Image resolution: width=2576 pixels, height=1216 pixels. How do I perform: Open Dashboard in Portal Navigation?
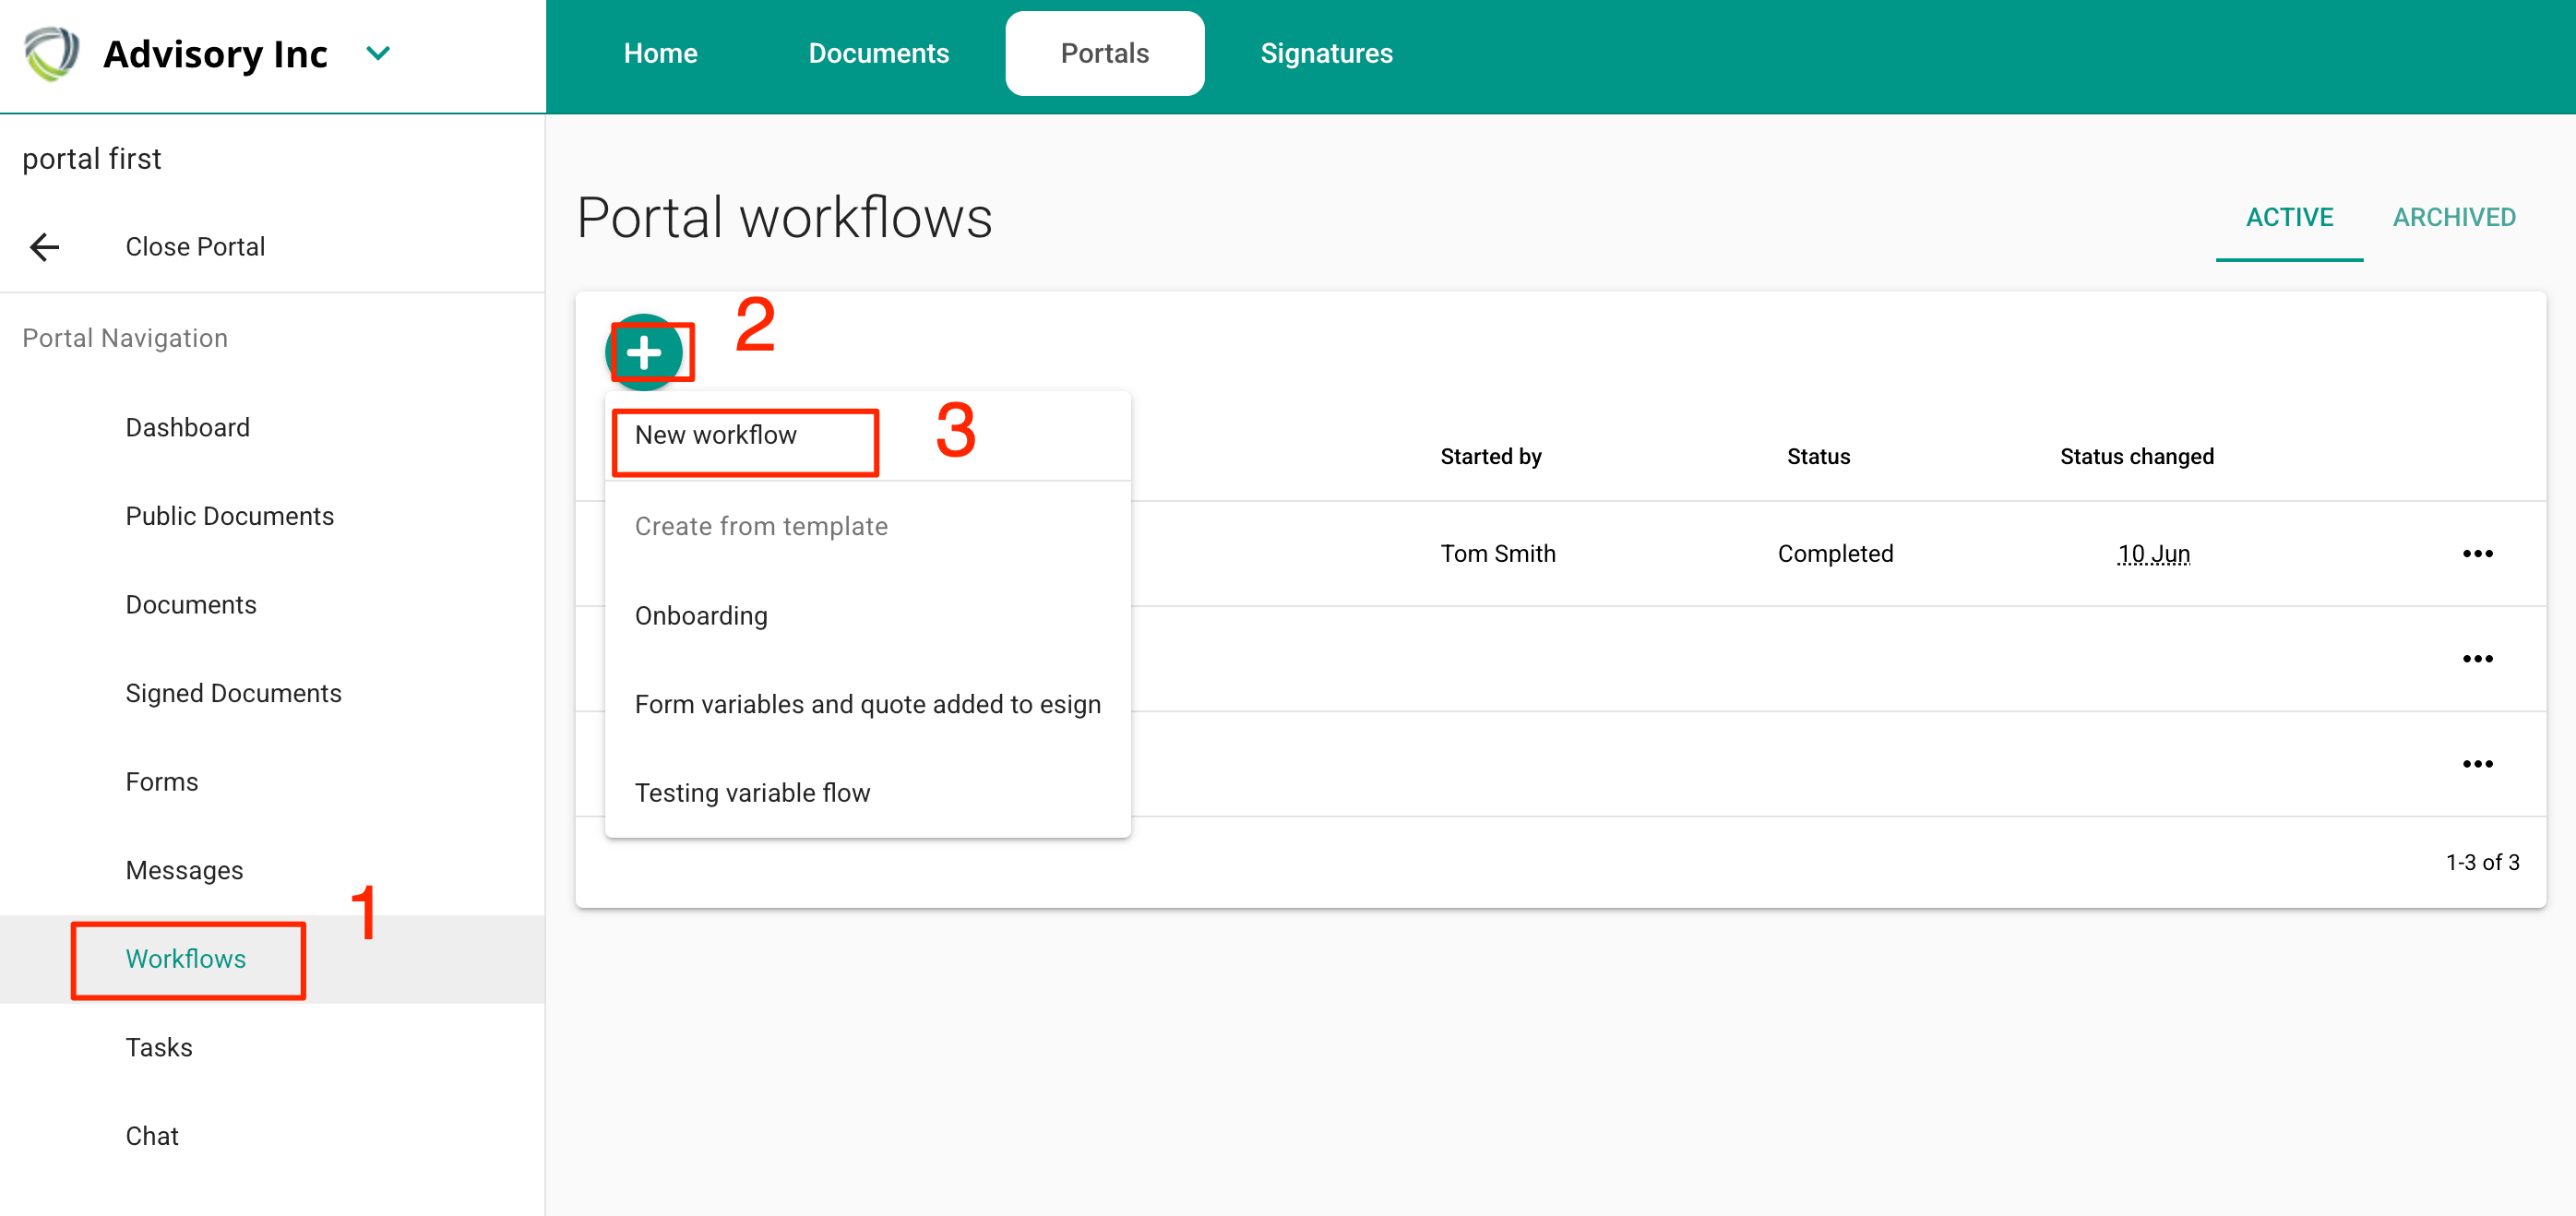point(187,428)
